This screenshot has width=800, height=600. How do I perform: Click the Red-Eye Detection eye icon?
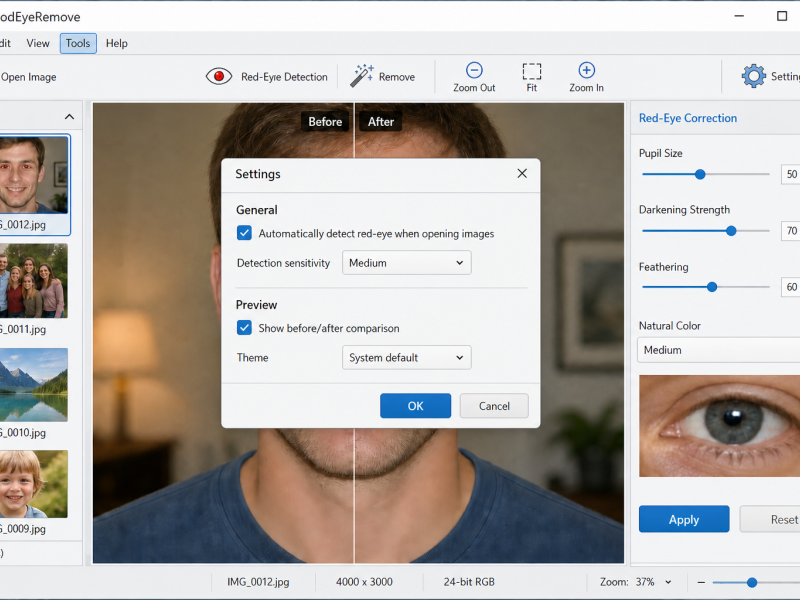tap(219, 77)
